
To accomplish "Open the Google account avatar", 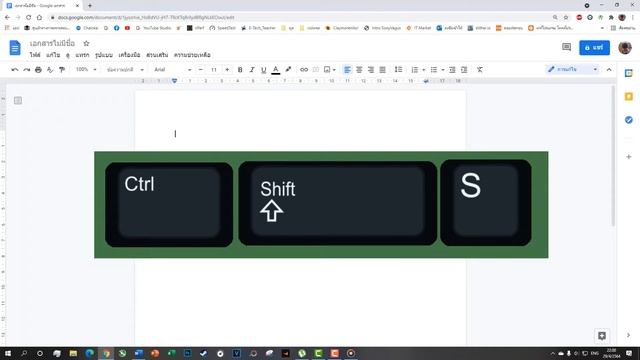I will (625, 48).
